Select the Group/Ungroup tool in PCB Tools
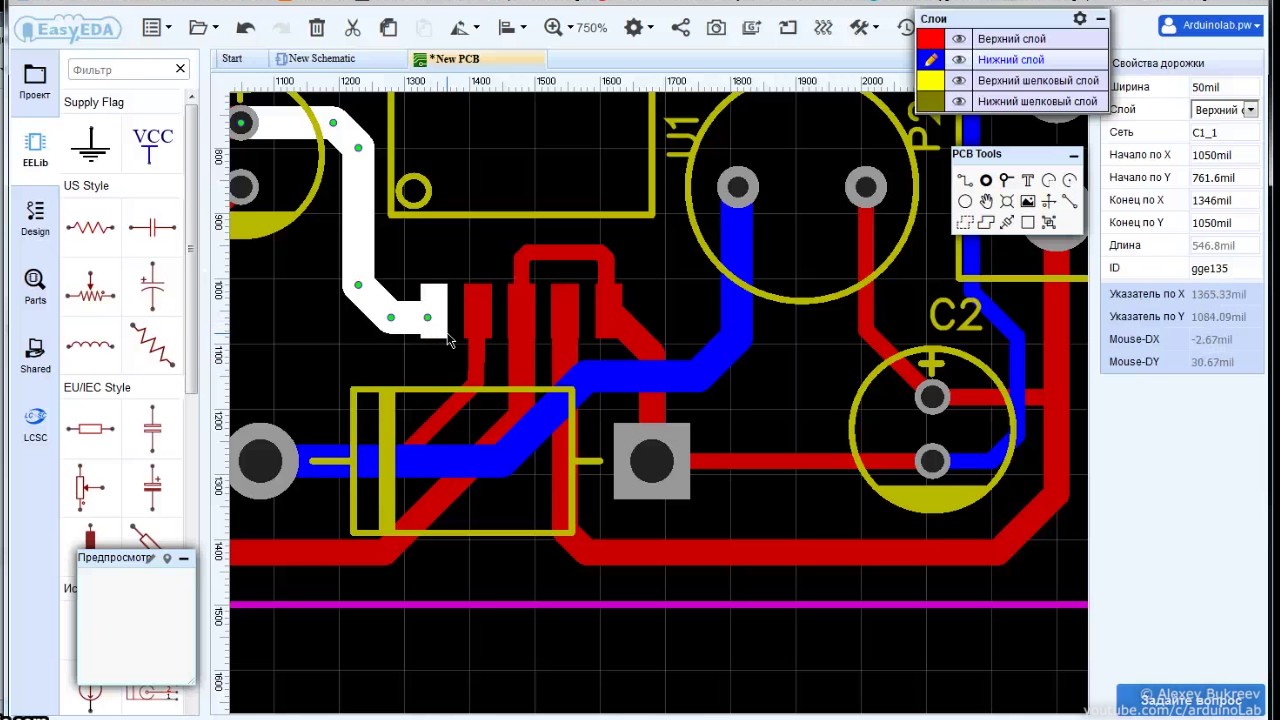Screen dimensions: 1280x720 tap(1048, 222)
